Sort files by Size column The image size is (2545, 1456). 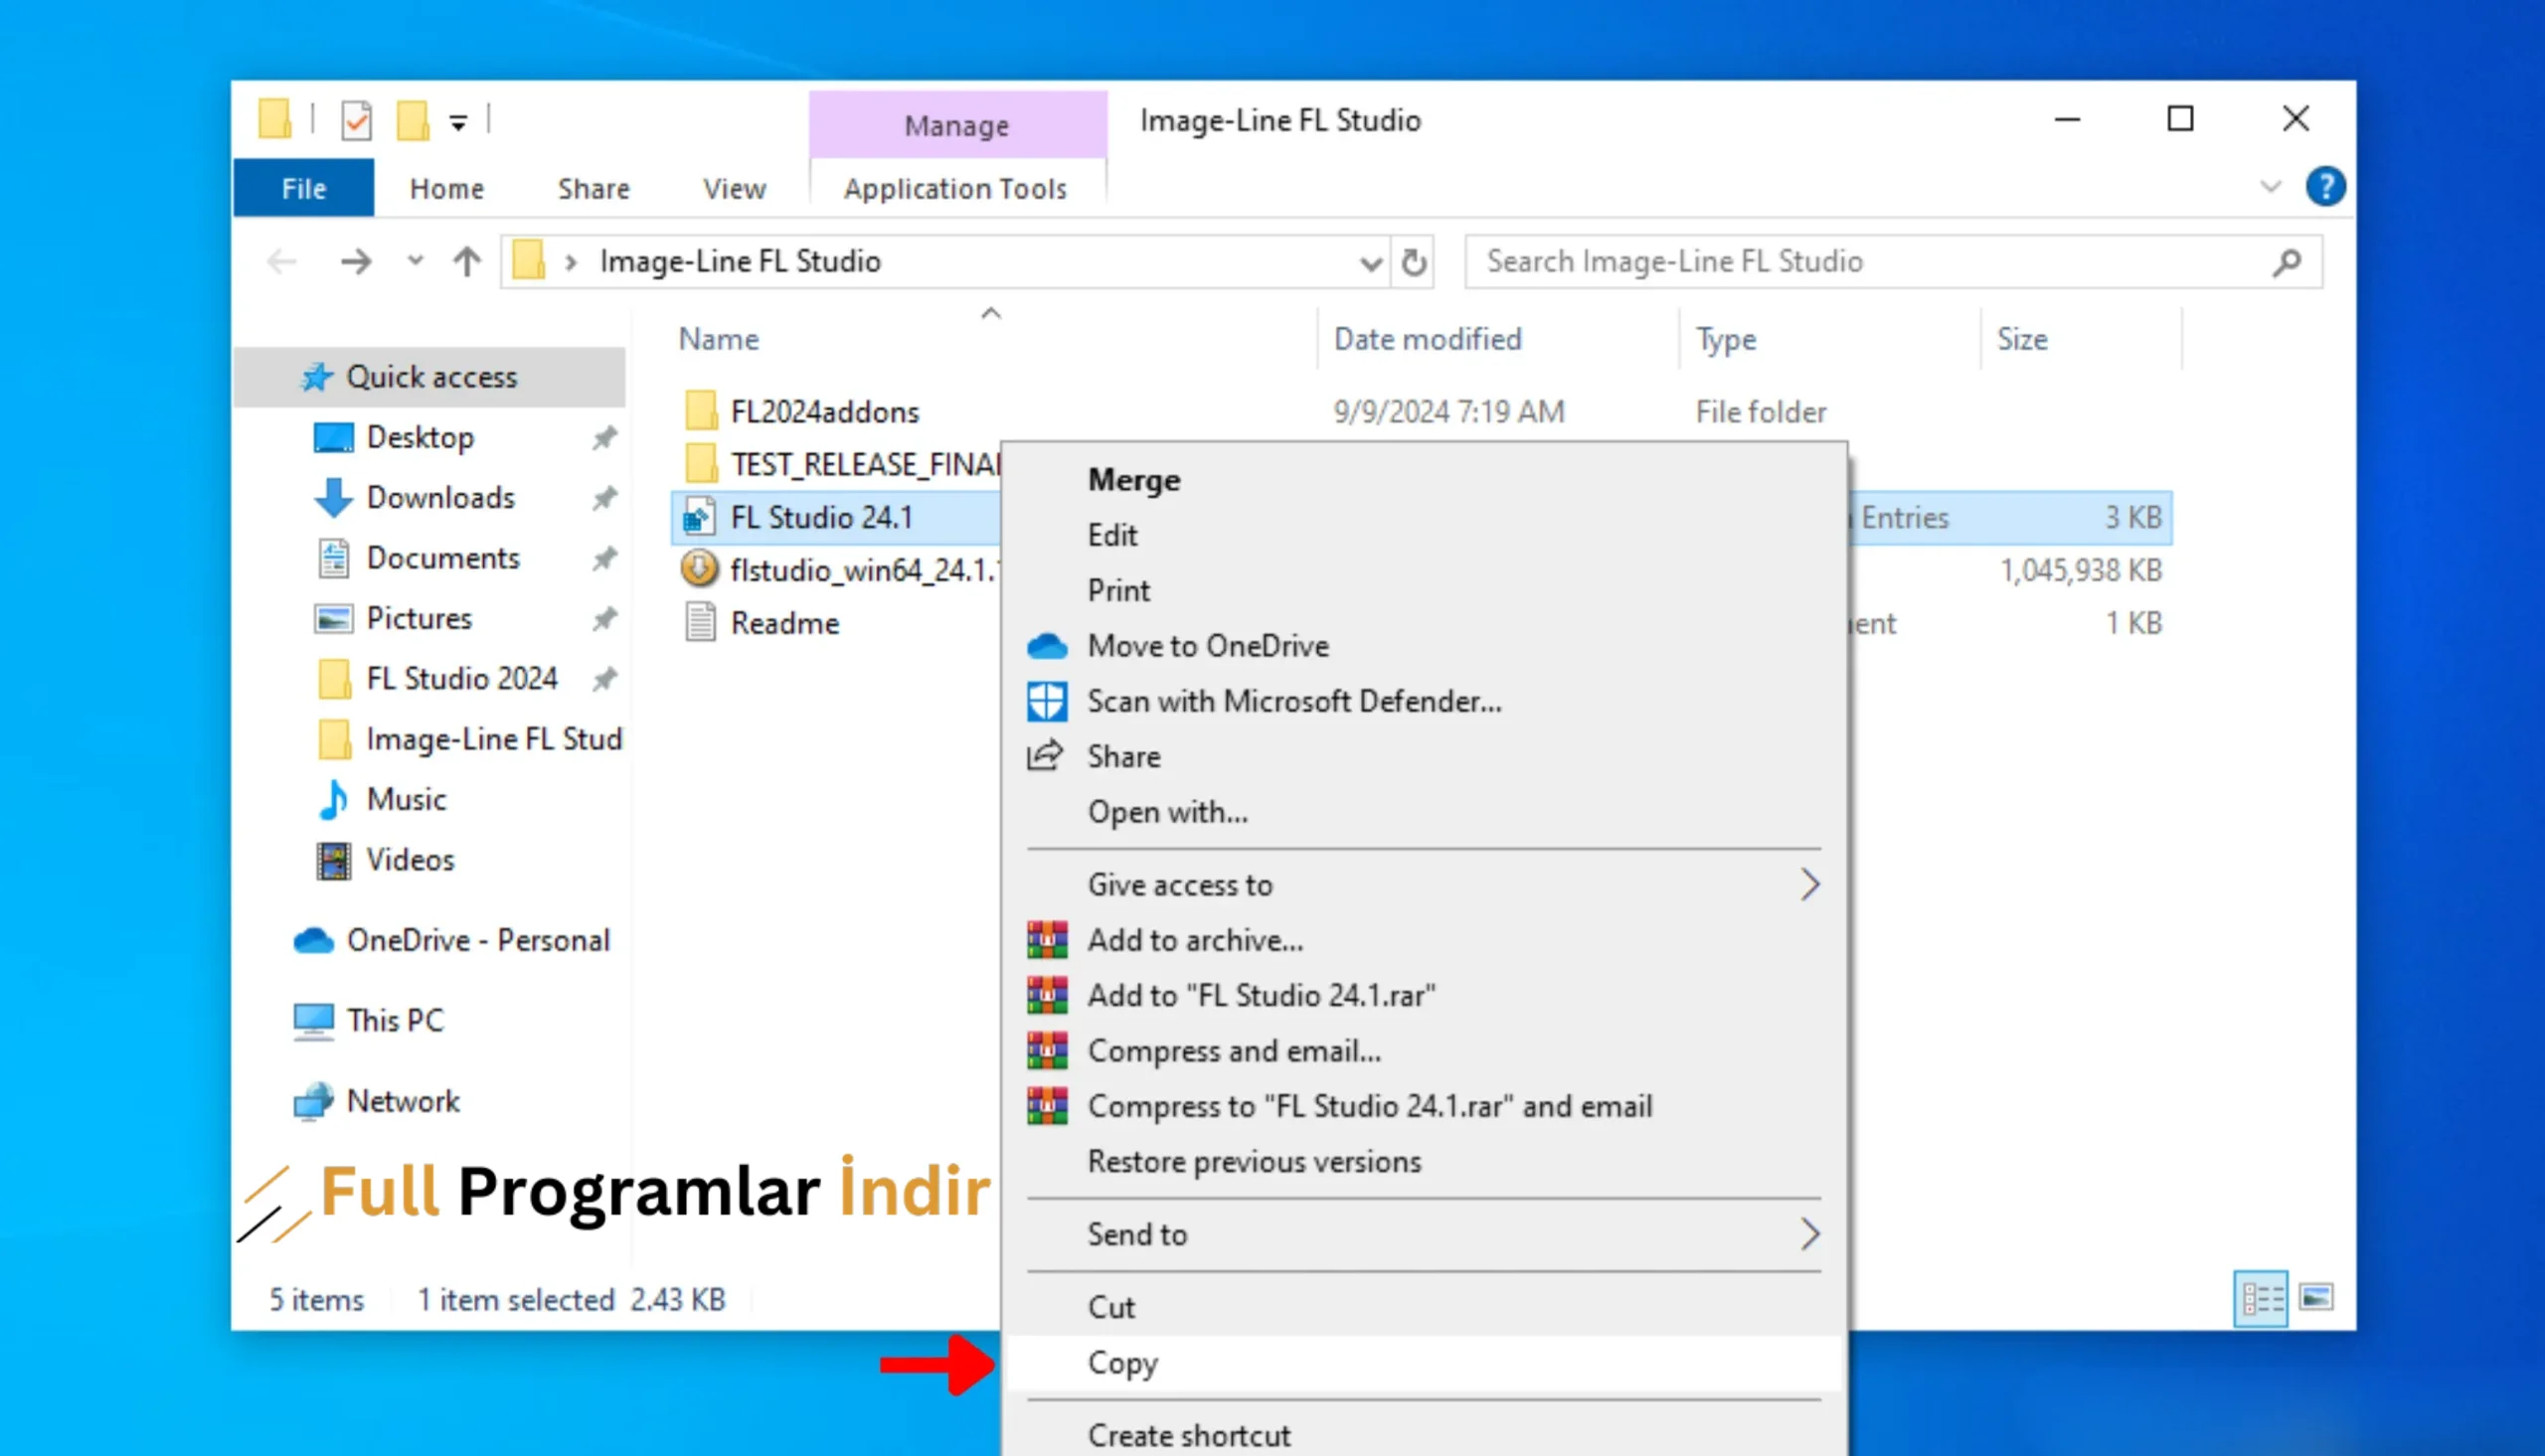coord(2022,339)
